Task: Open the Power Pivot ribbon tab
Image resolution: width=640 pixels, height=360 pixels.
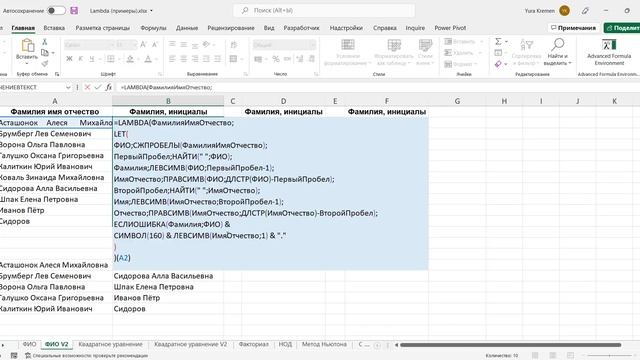Action: pyautogui.click(x=450, y=28)
